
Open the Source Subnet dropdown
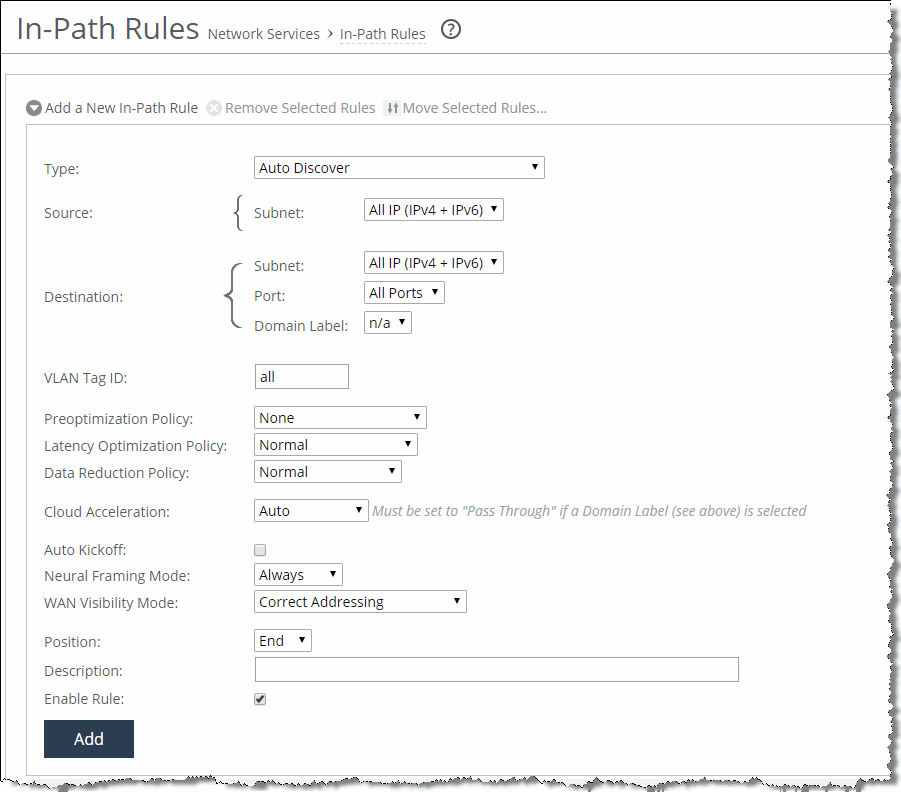(x=433, y=210)
